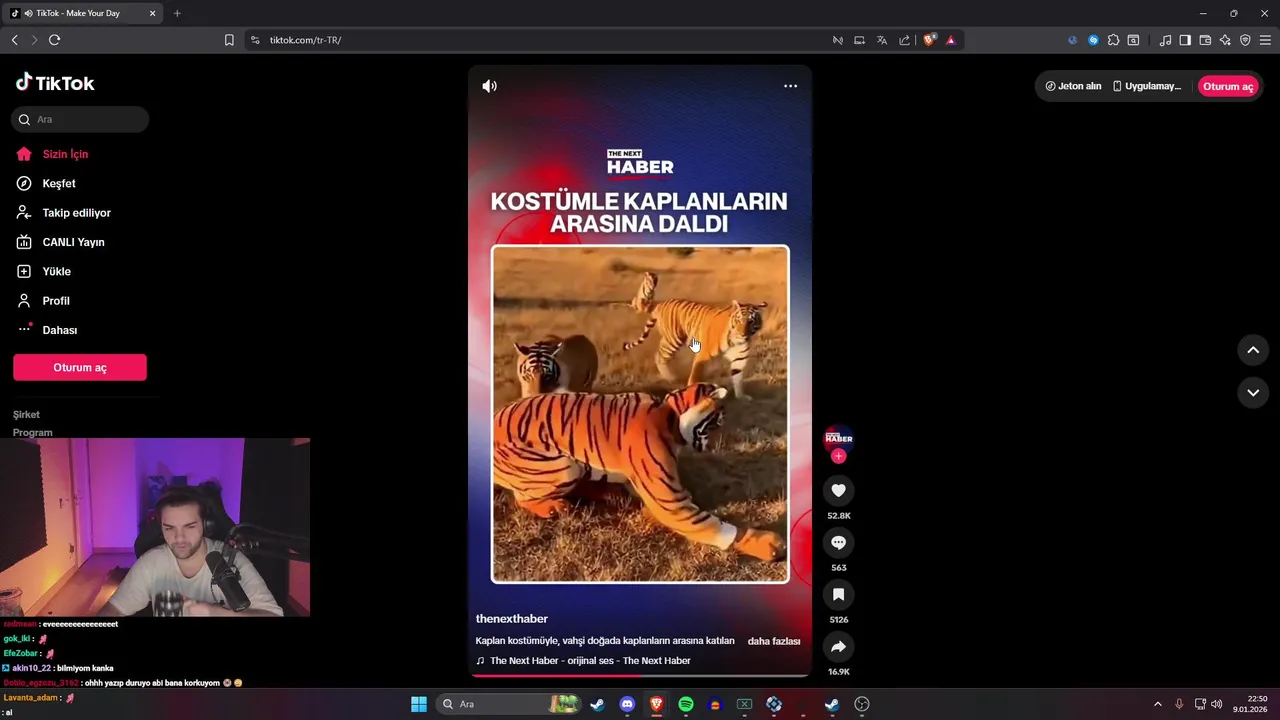The width and height of the screenshot is (1280, 720).
Task: Go to the next video with down arrow
Action: tap(1253, 393)
